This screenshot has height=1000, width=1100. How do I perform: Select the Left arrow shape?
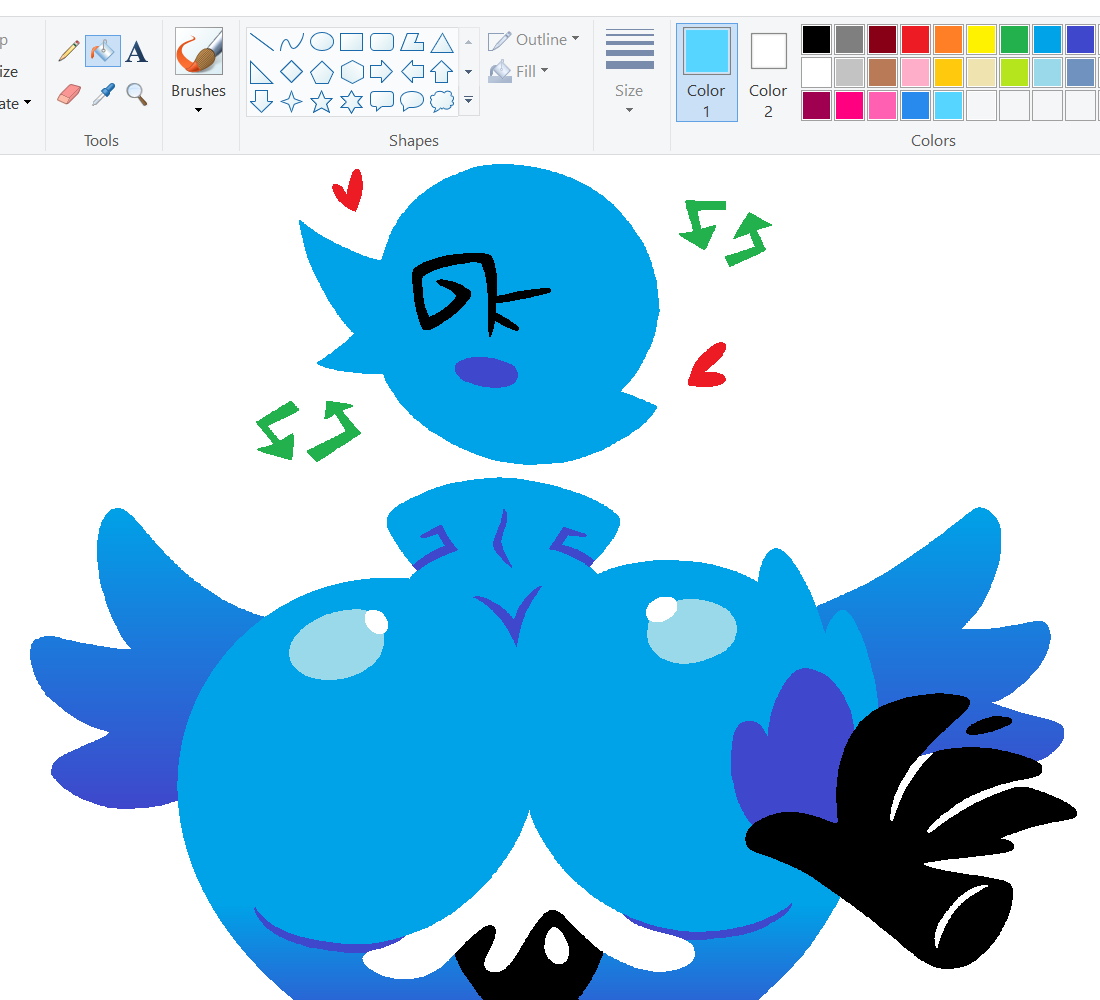pyautogui.click(x=412, y=72)
